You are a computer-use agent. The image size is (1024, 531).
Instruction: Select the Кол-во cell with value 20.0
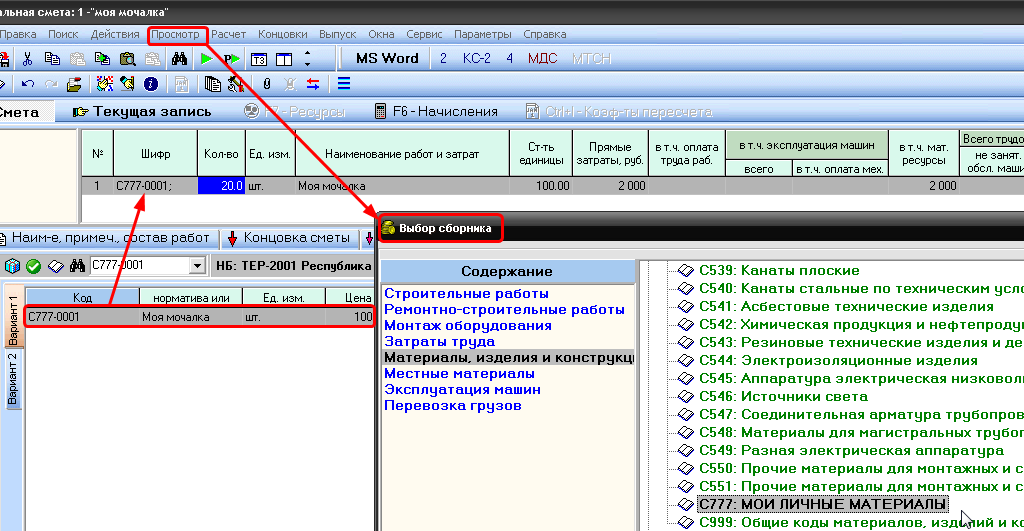219,185
